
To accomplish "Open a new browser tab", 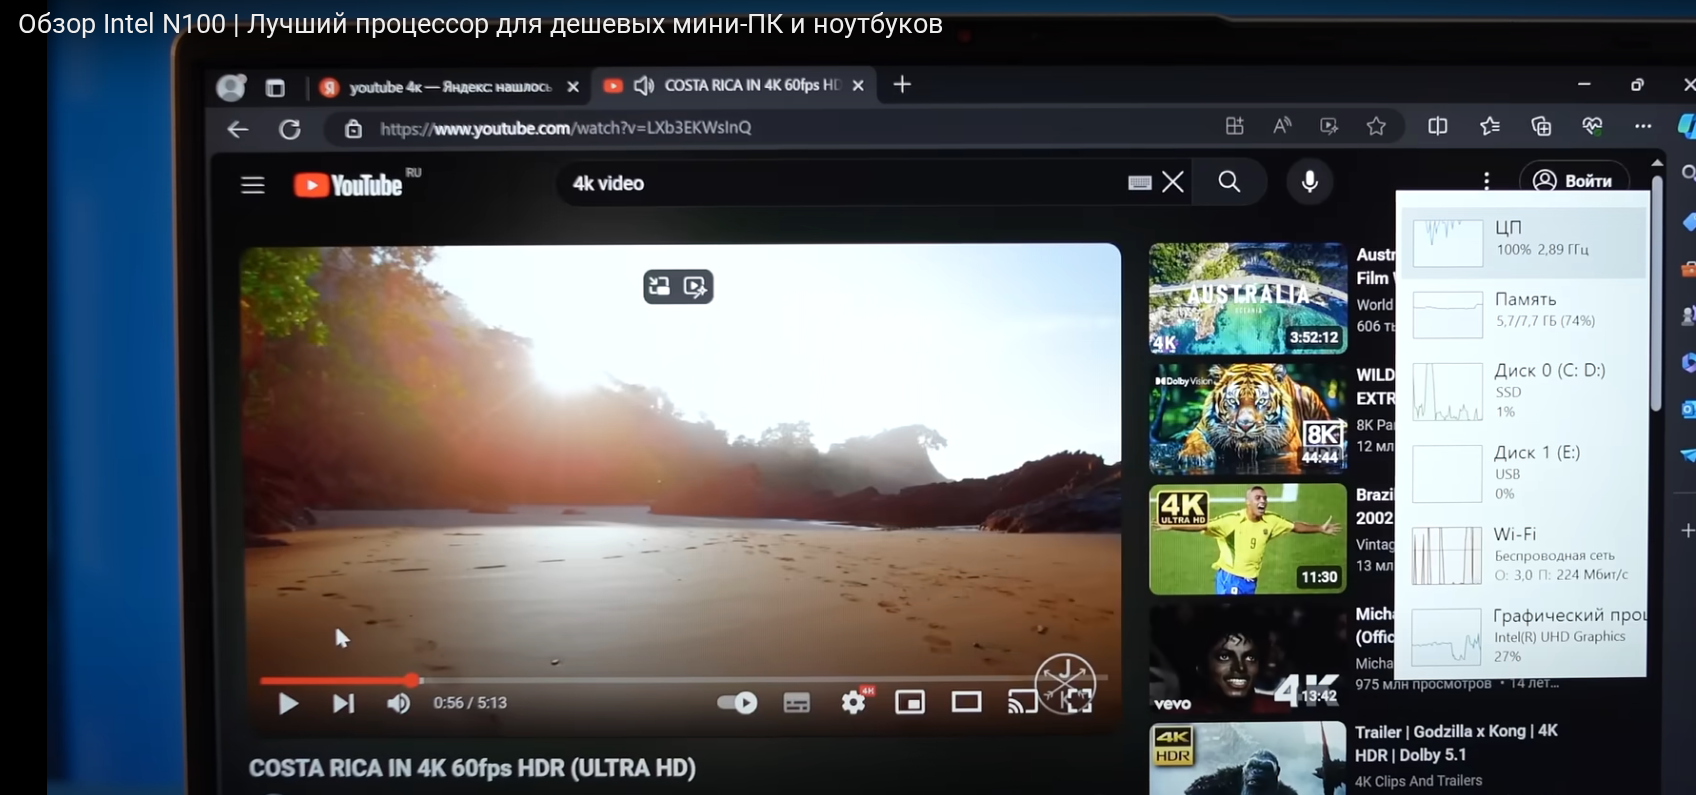I will [902, 84].
